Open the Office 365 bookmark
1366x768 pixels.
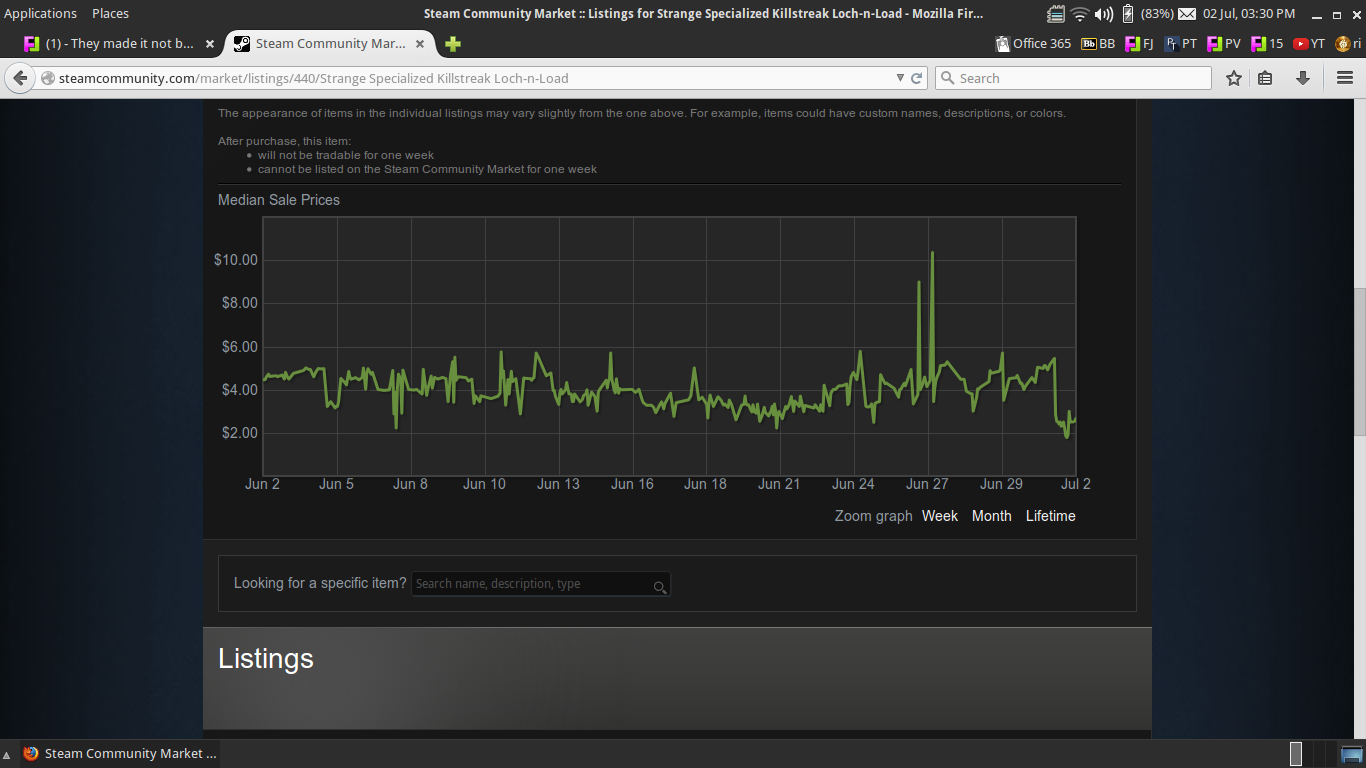click(1033, 44)
